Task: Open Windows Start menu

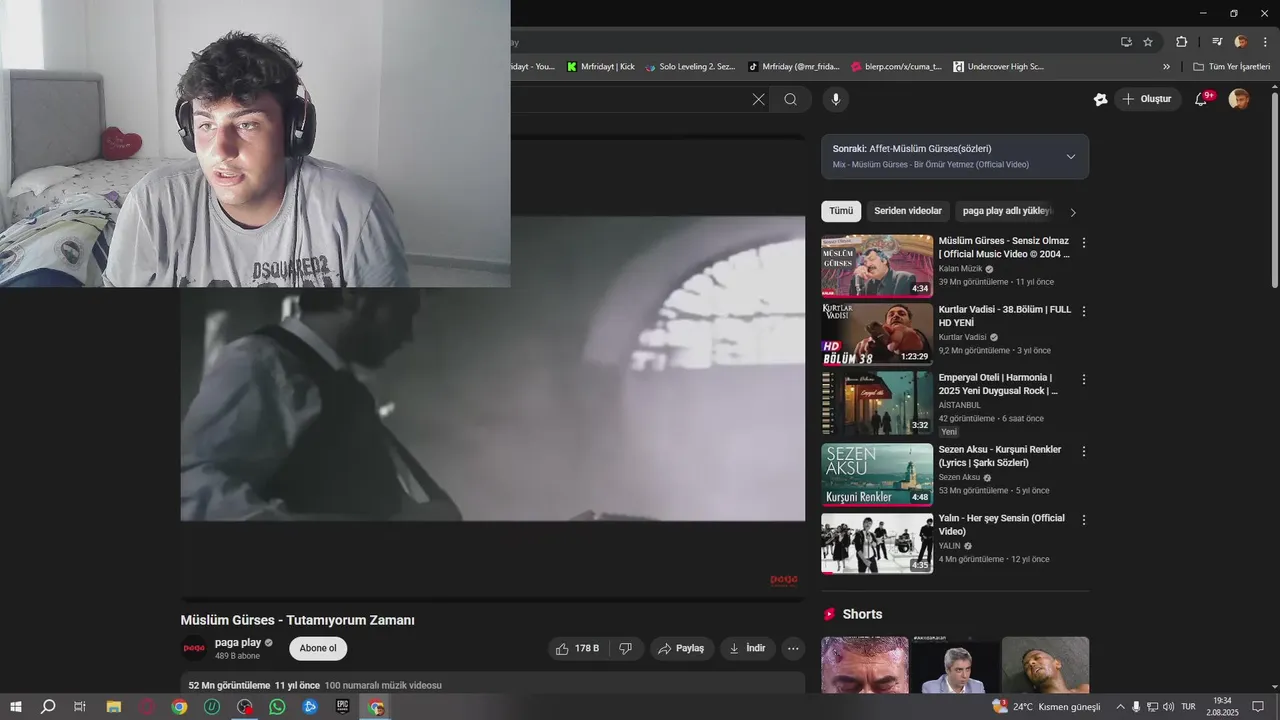Action: (16, 707)
